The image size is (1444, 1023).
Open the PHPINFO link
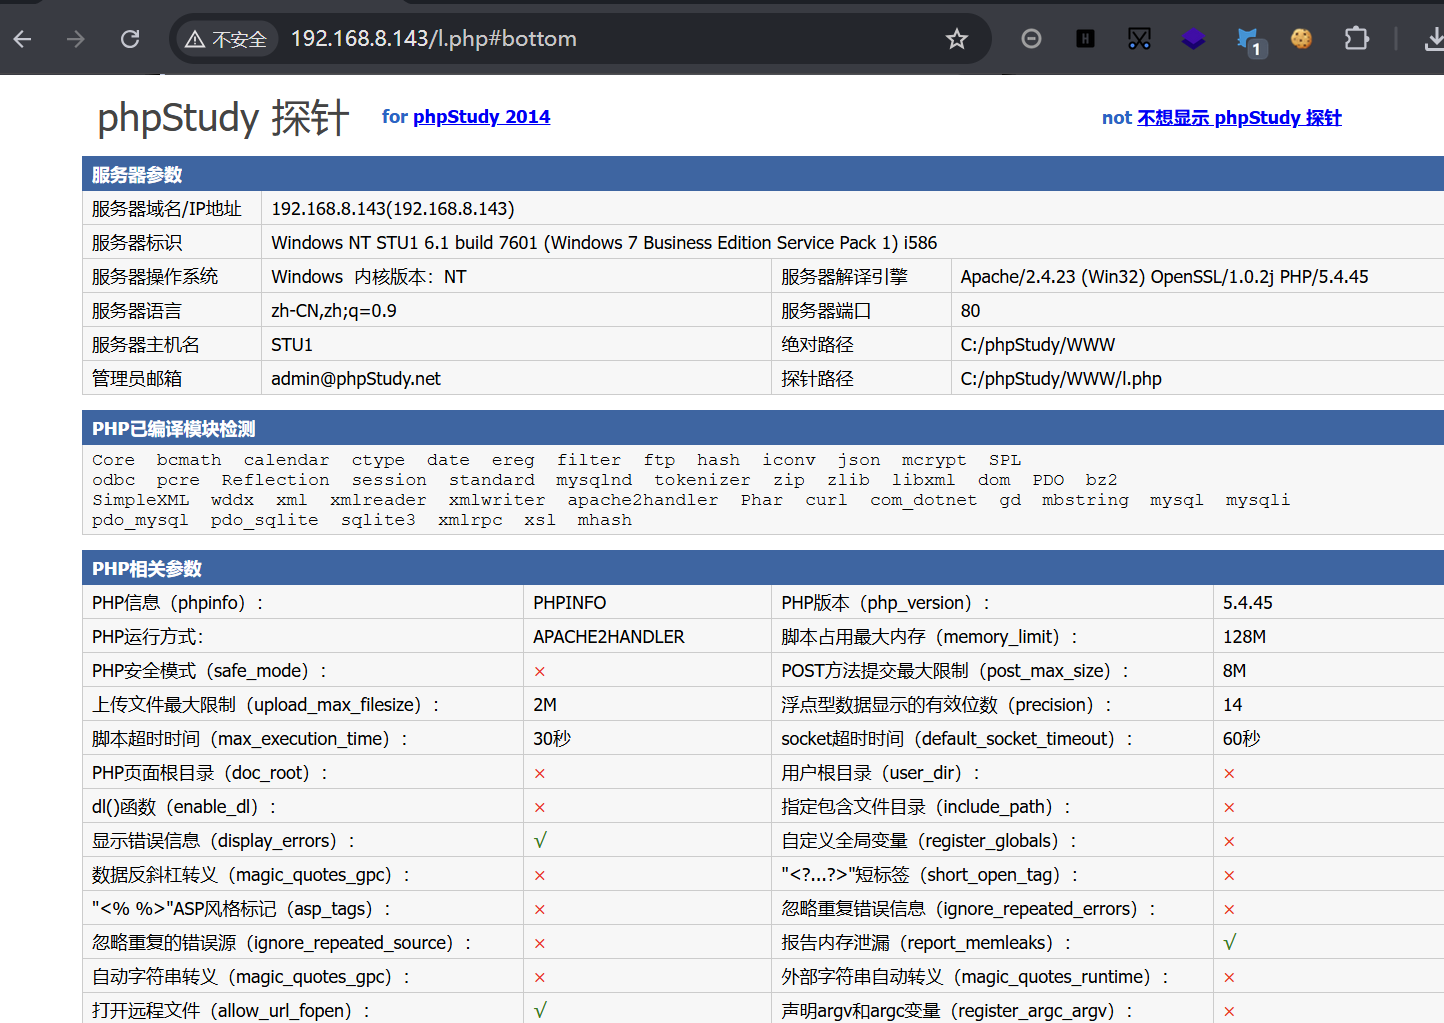pos(569,603)
